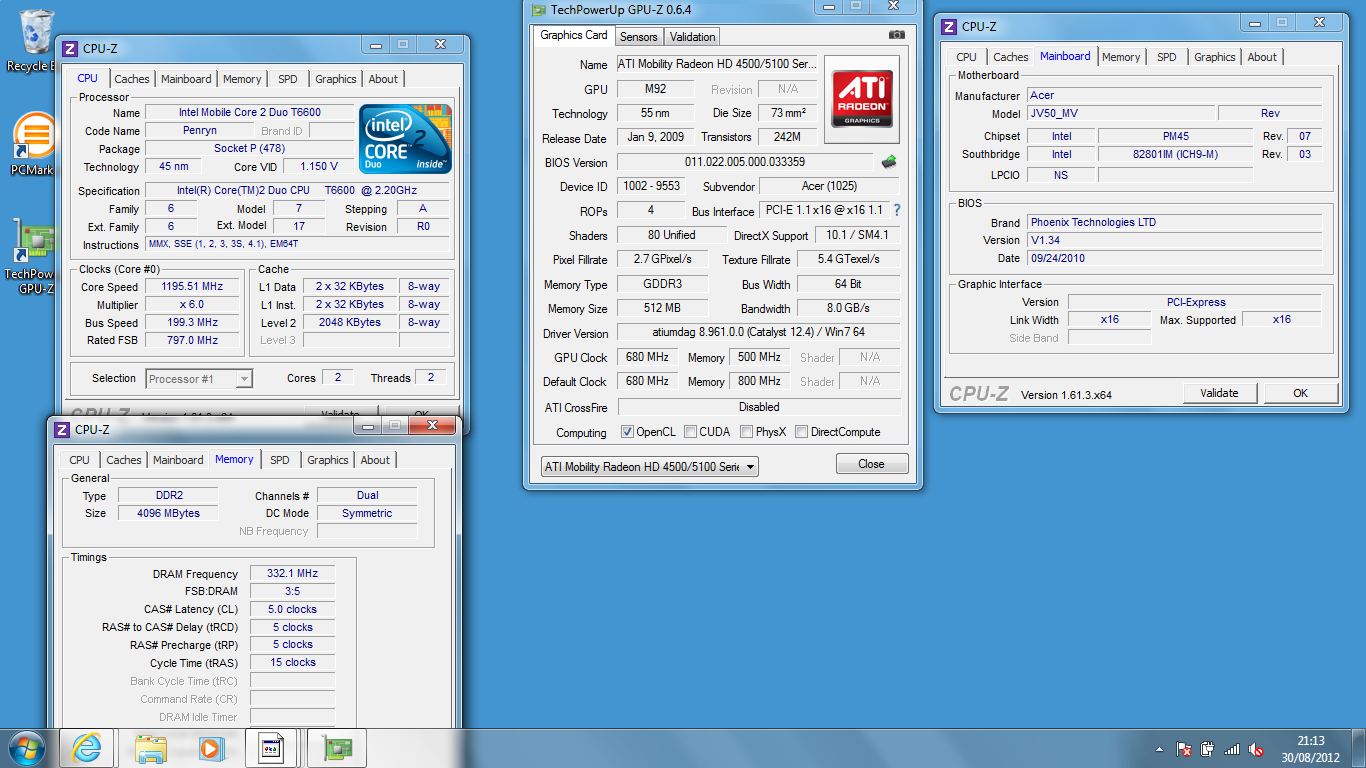Click Validate in the right CPU-Z window
This screenshot has height=768, width=1366.
point(1219,393)
